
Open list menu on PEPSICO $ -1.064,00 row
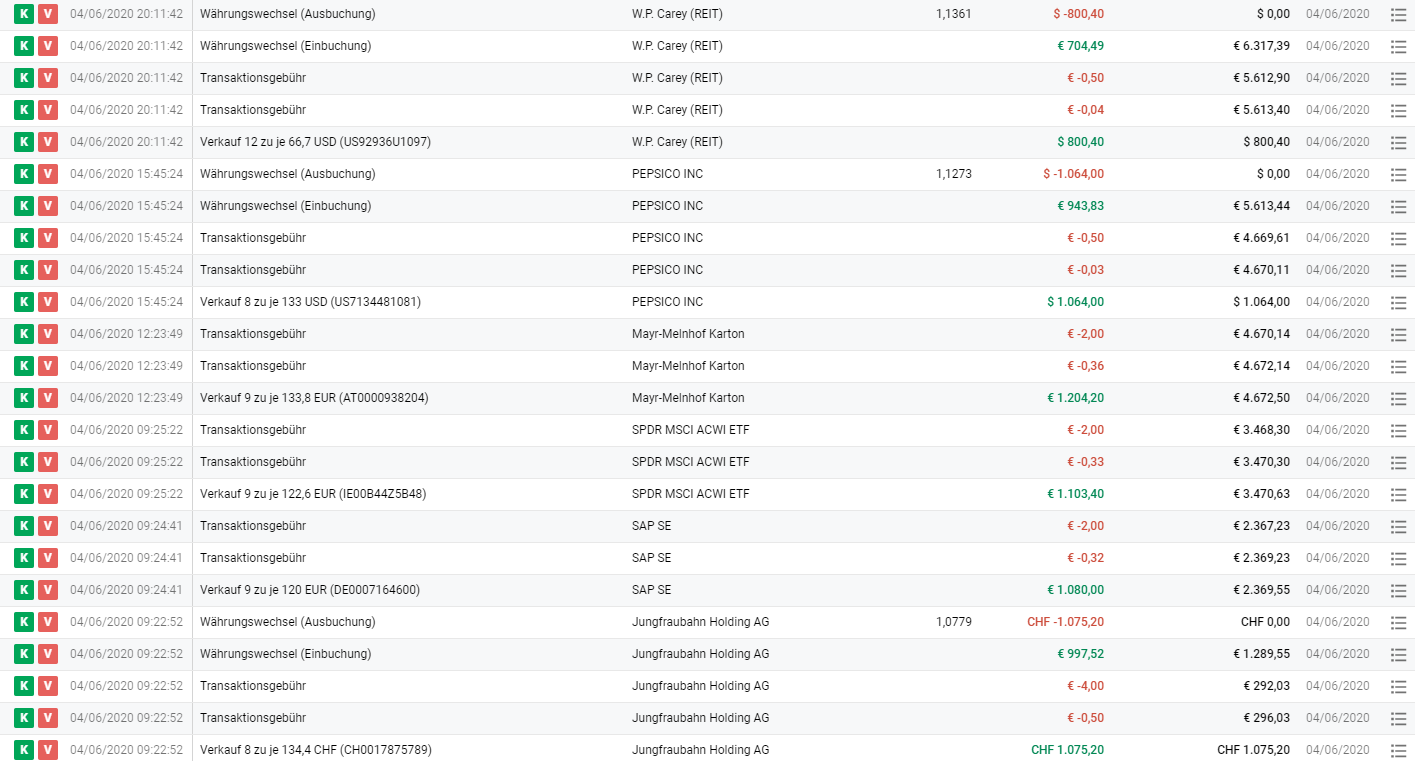tap(1398, 174)
